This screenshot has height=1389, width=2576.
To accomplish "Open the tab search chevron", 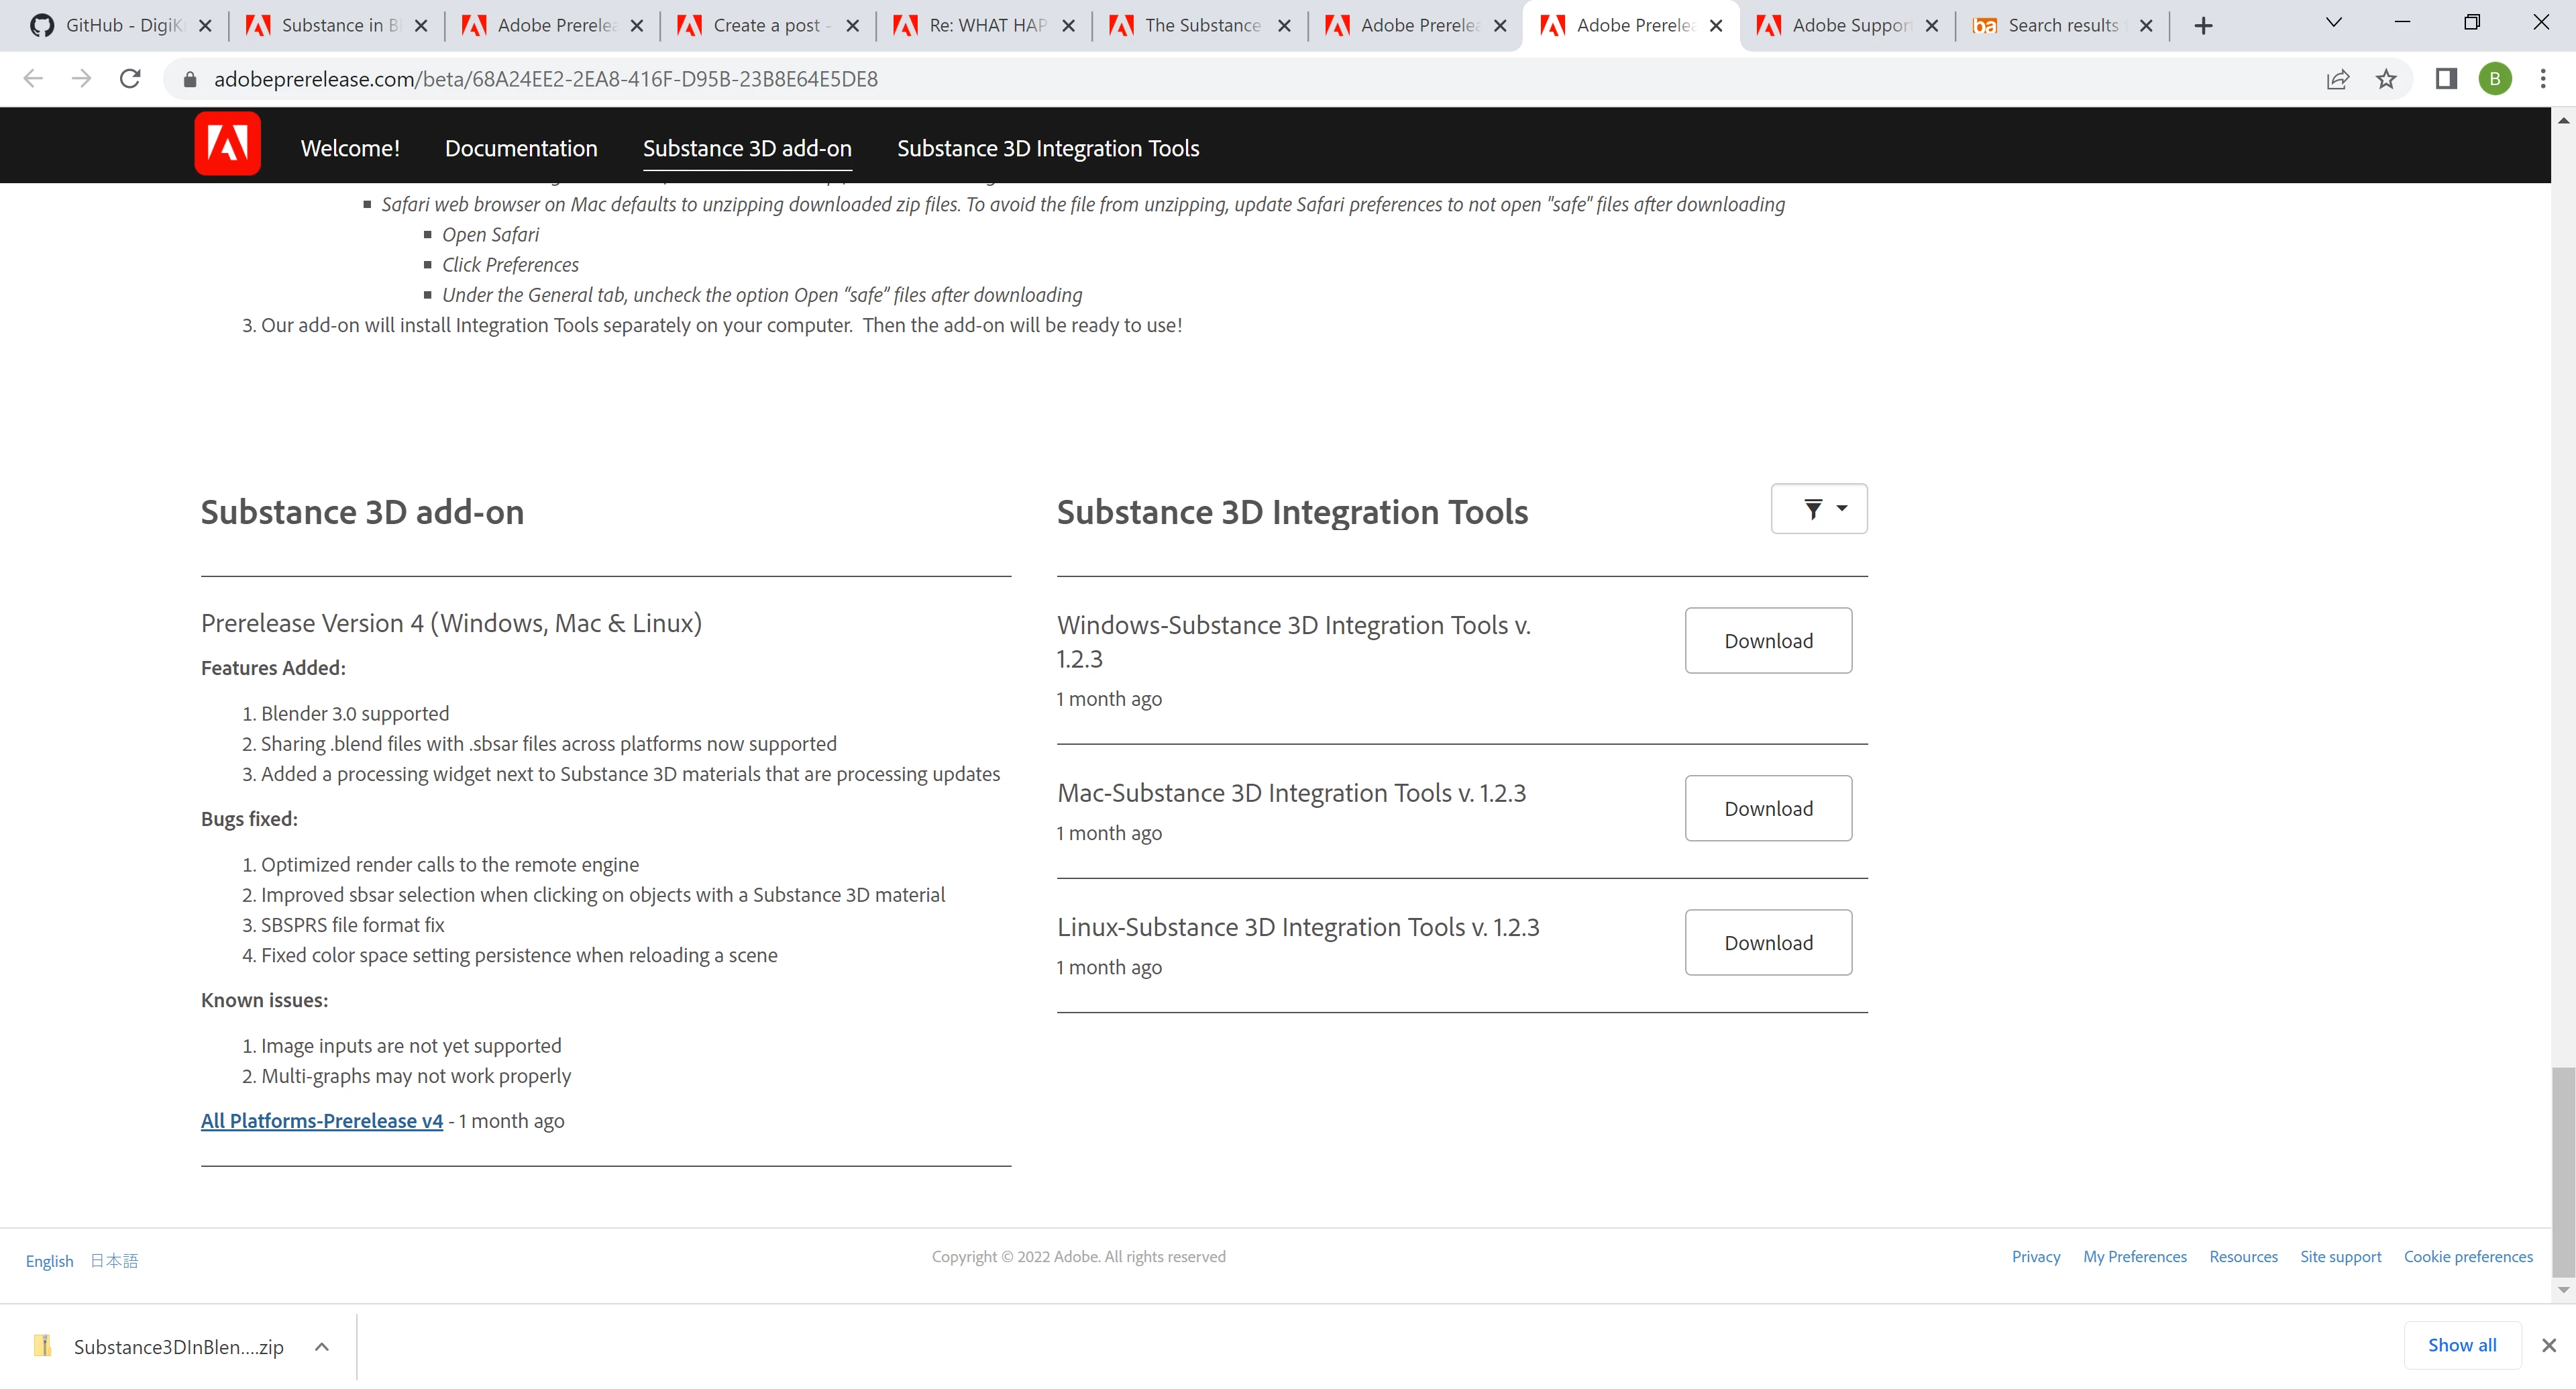I will click(2333, 23).
